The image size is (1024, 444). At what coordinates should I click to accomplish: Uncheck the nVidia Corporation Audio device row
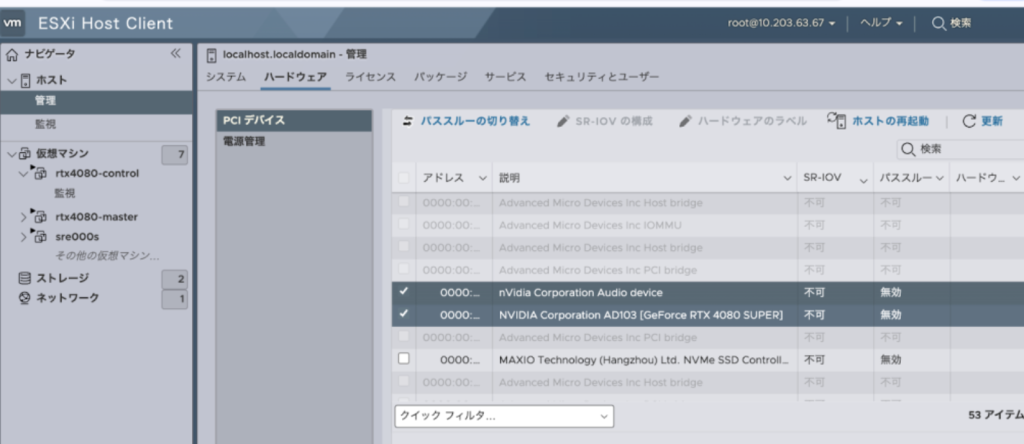[x=404, y=292]
